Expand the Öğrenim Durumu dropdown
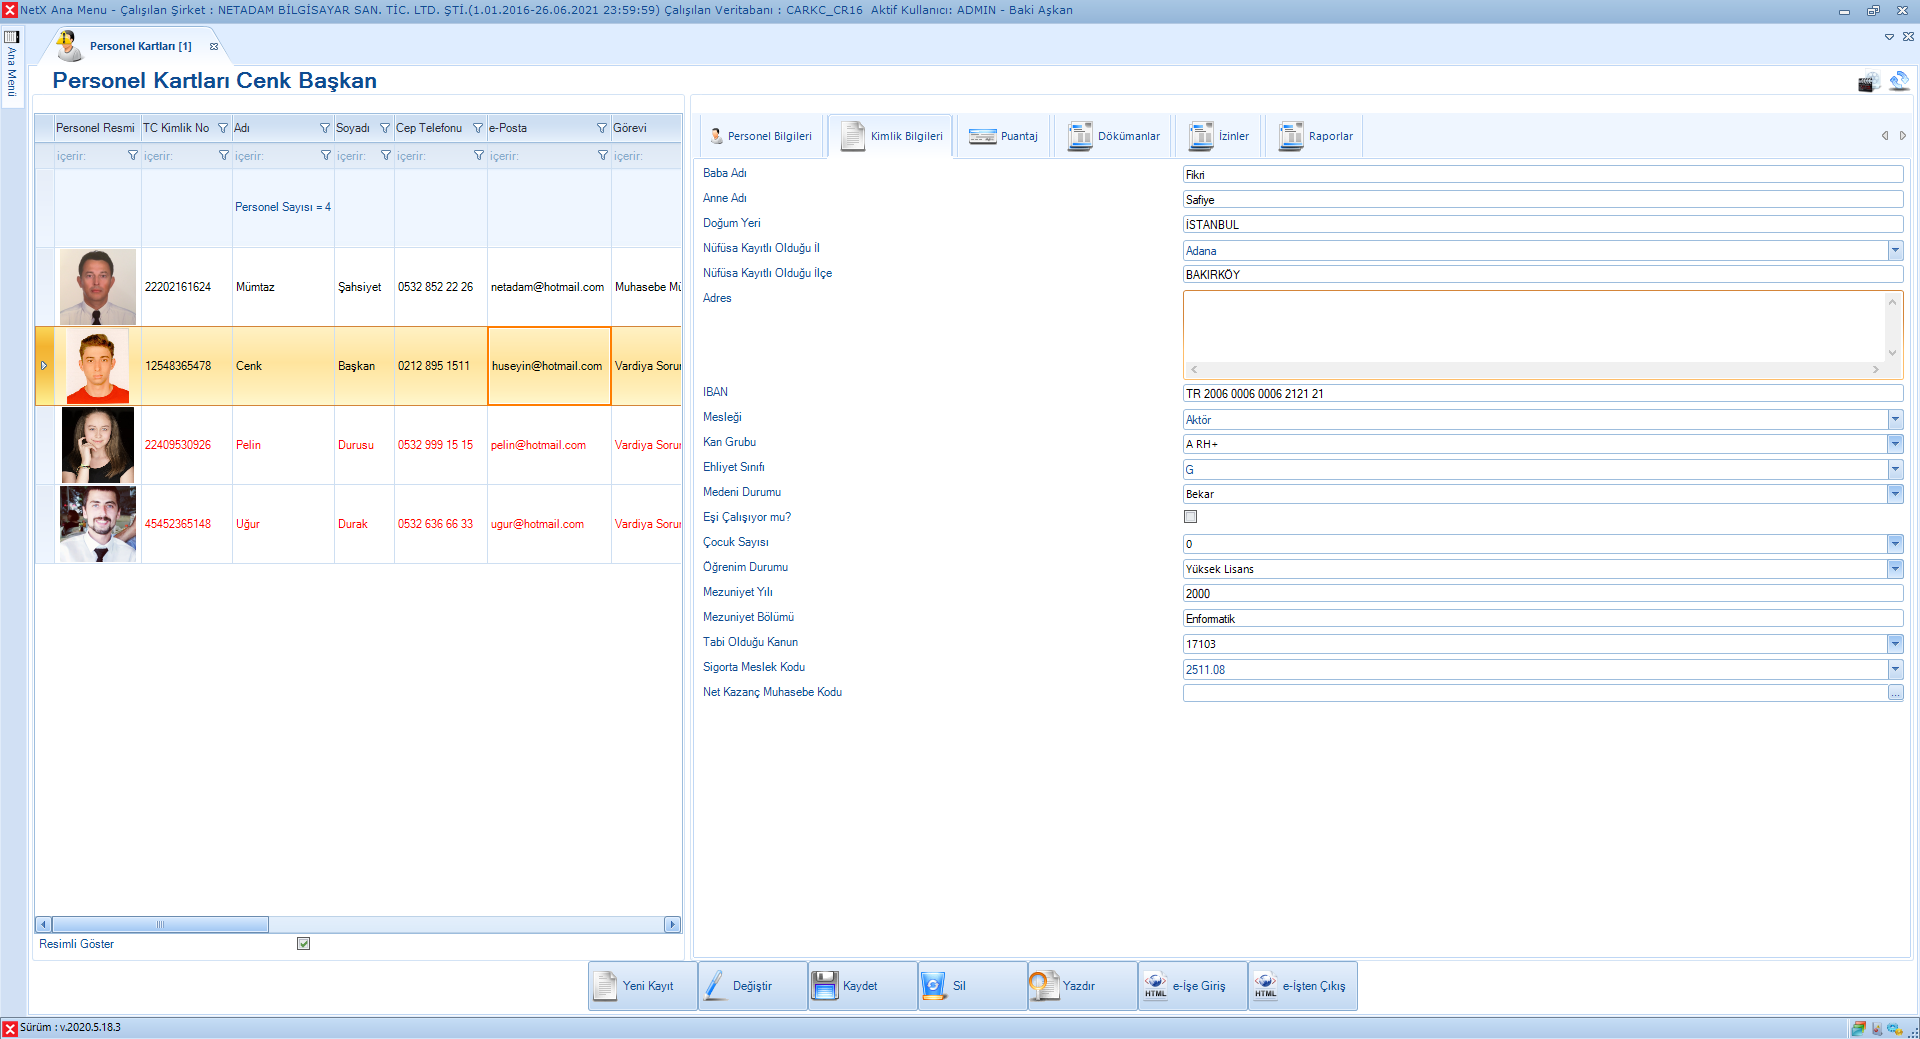The height and width of the screenshot is (1039, 1920). (x=1895, y=569)
